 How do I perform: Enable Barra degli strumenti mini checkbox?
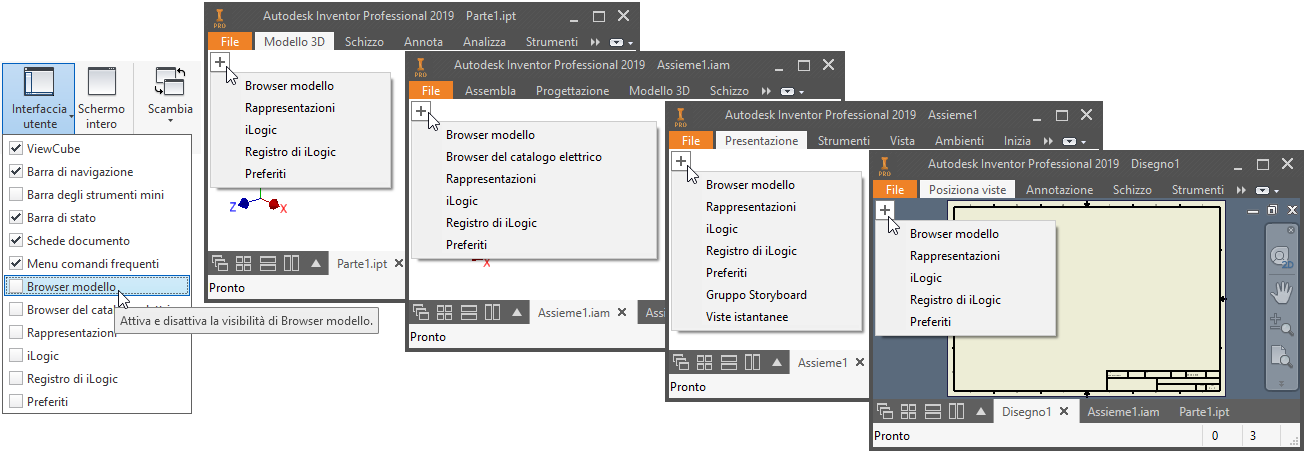pyautogui.click(x=15, y=195)
